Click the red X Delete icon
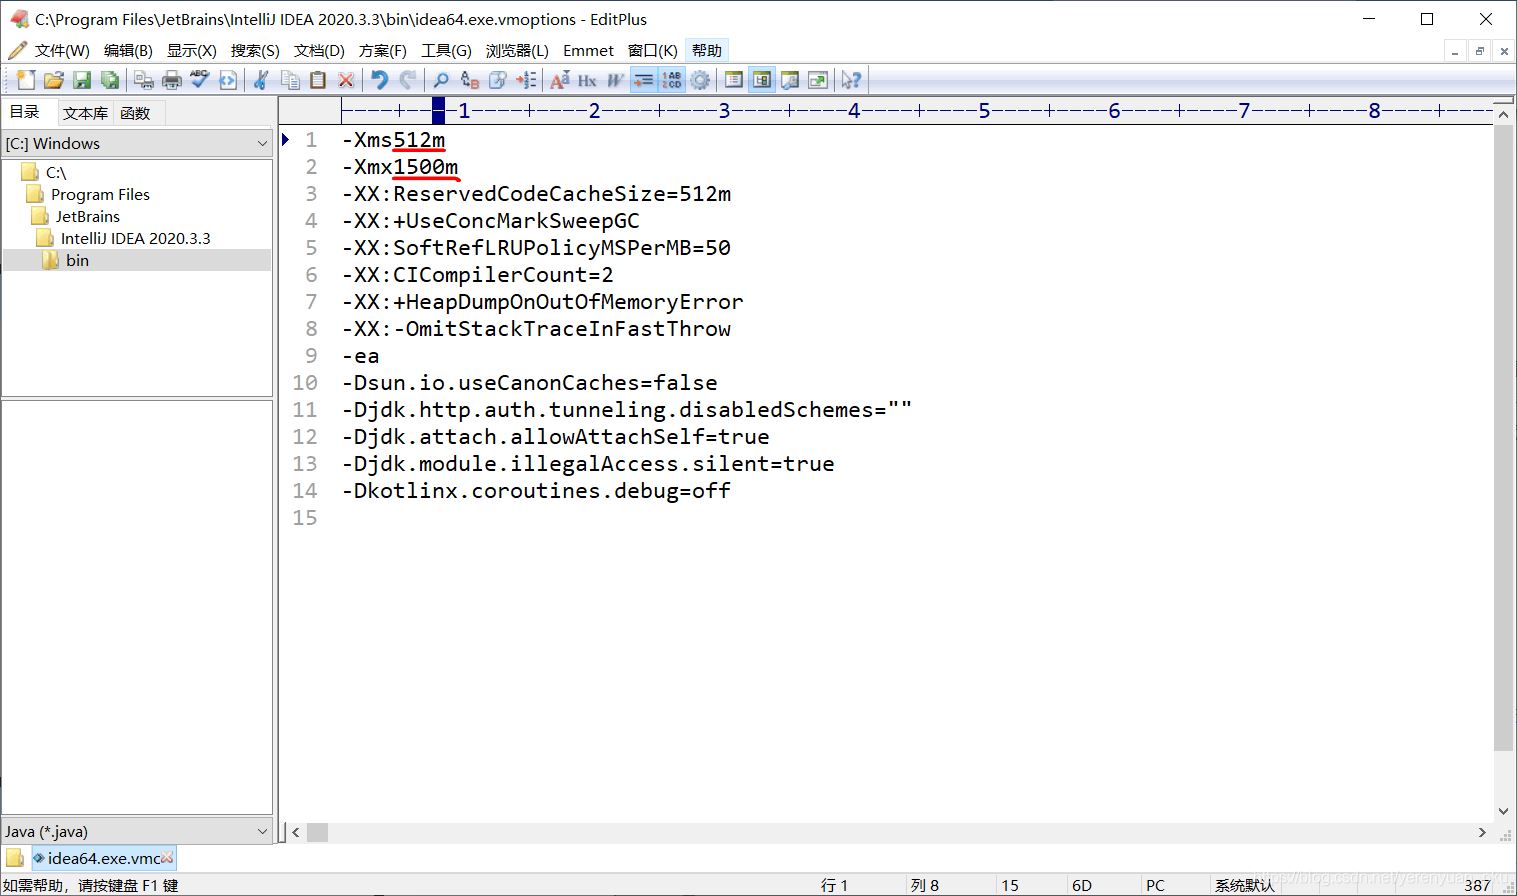 pyautogui.click(x=346, y=80)
